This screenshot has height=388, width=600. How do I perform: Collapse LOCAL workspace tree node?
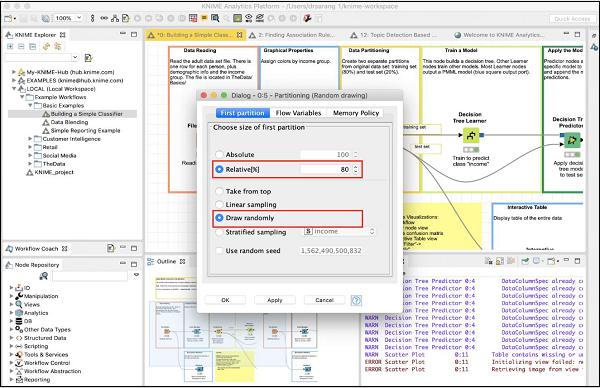click(14, 89)
